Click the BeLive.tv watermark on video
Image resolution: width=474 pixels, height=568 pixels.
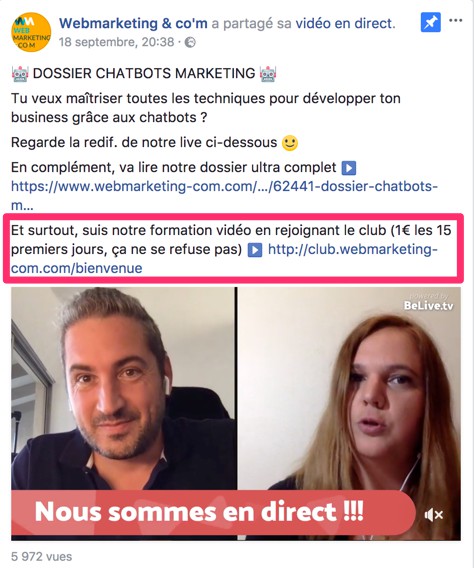[428, 302]
